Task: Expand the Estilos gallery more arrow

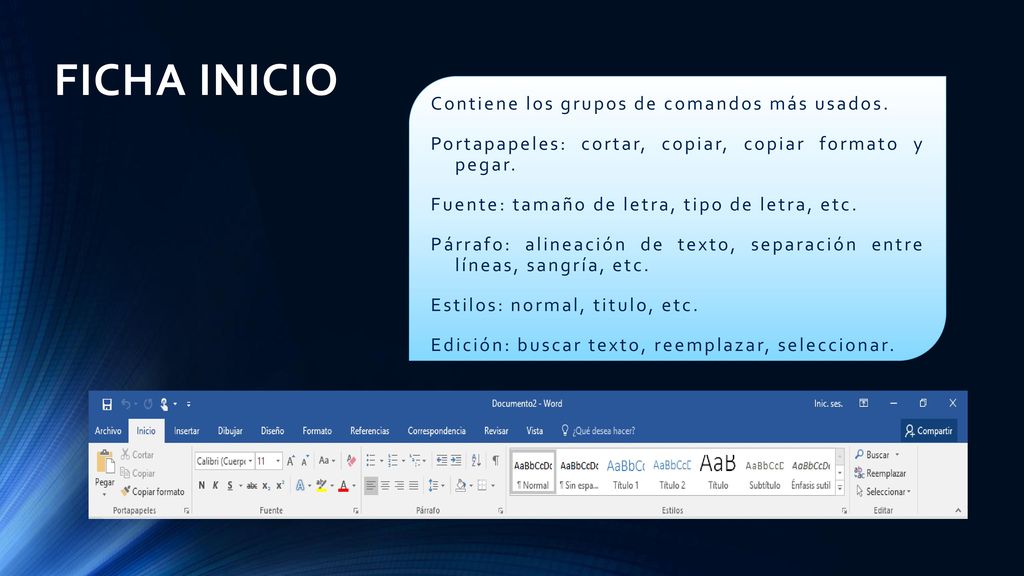Action: click(x=840, y=487)
